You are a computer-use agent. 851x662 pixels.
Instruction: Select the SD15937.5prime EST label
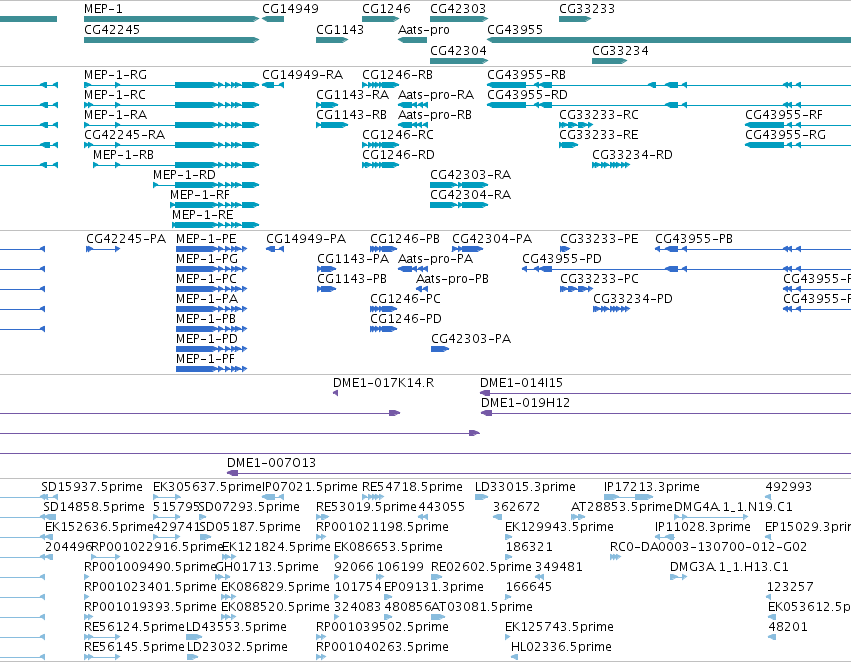click(92, 487)
